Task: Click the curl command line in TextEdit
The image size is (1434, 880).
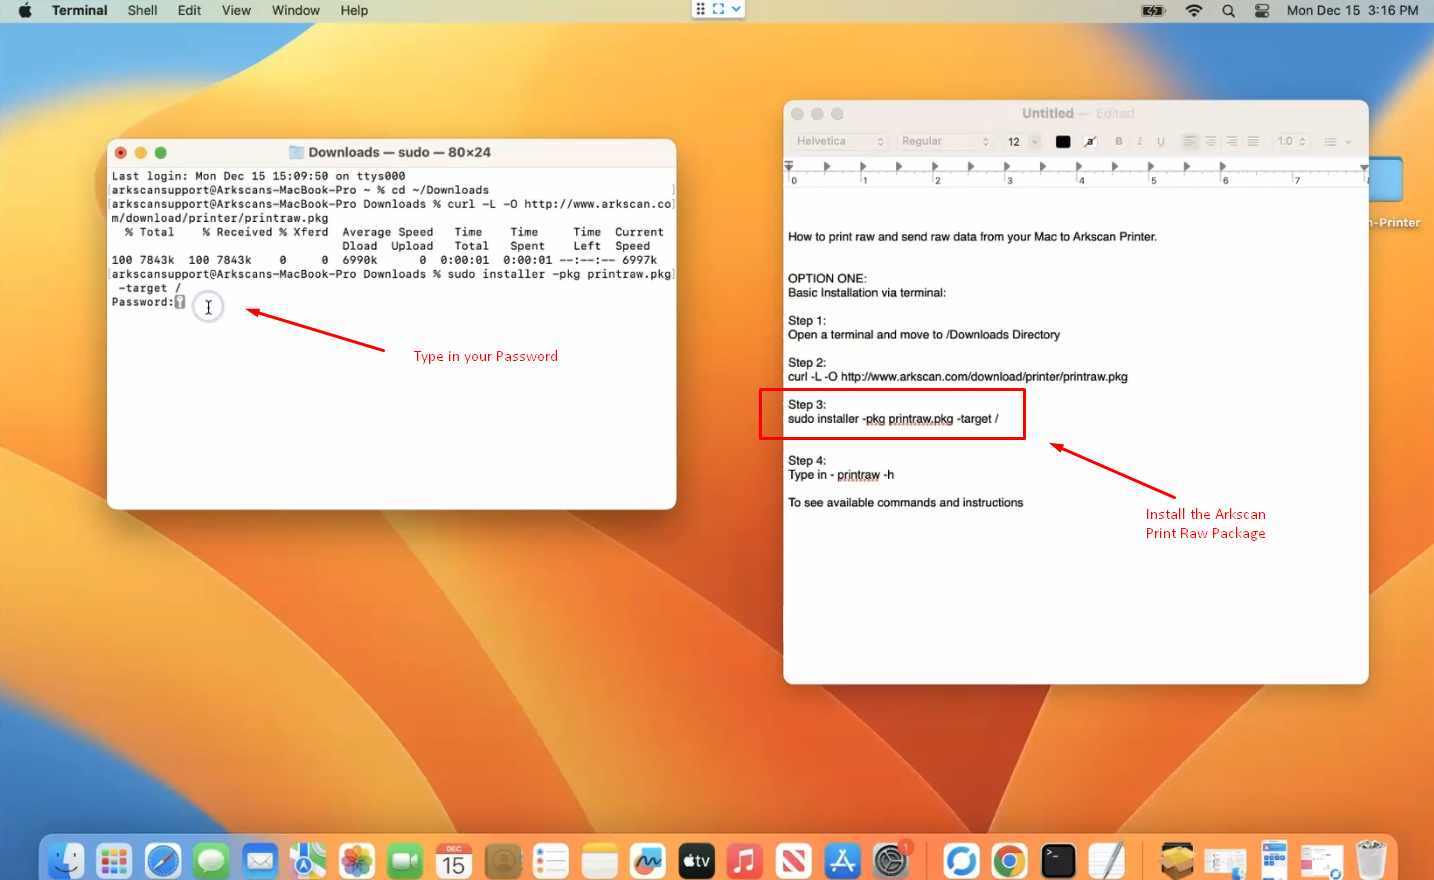Action: pos(957,377)
